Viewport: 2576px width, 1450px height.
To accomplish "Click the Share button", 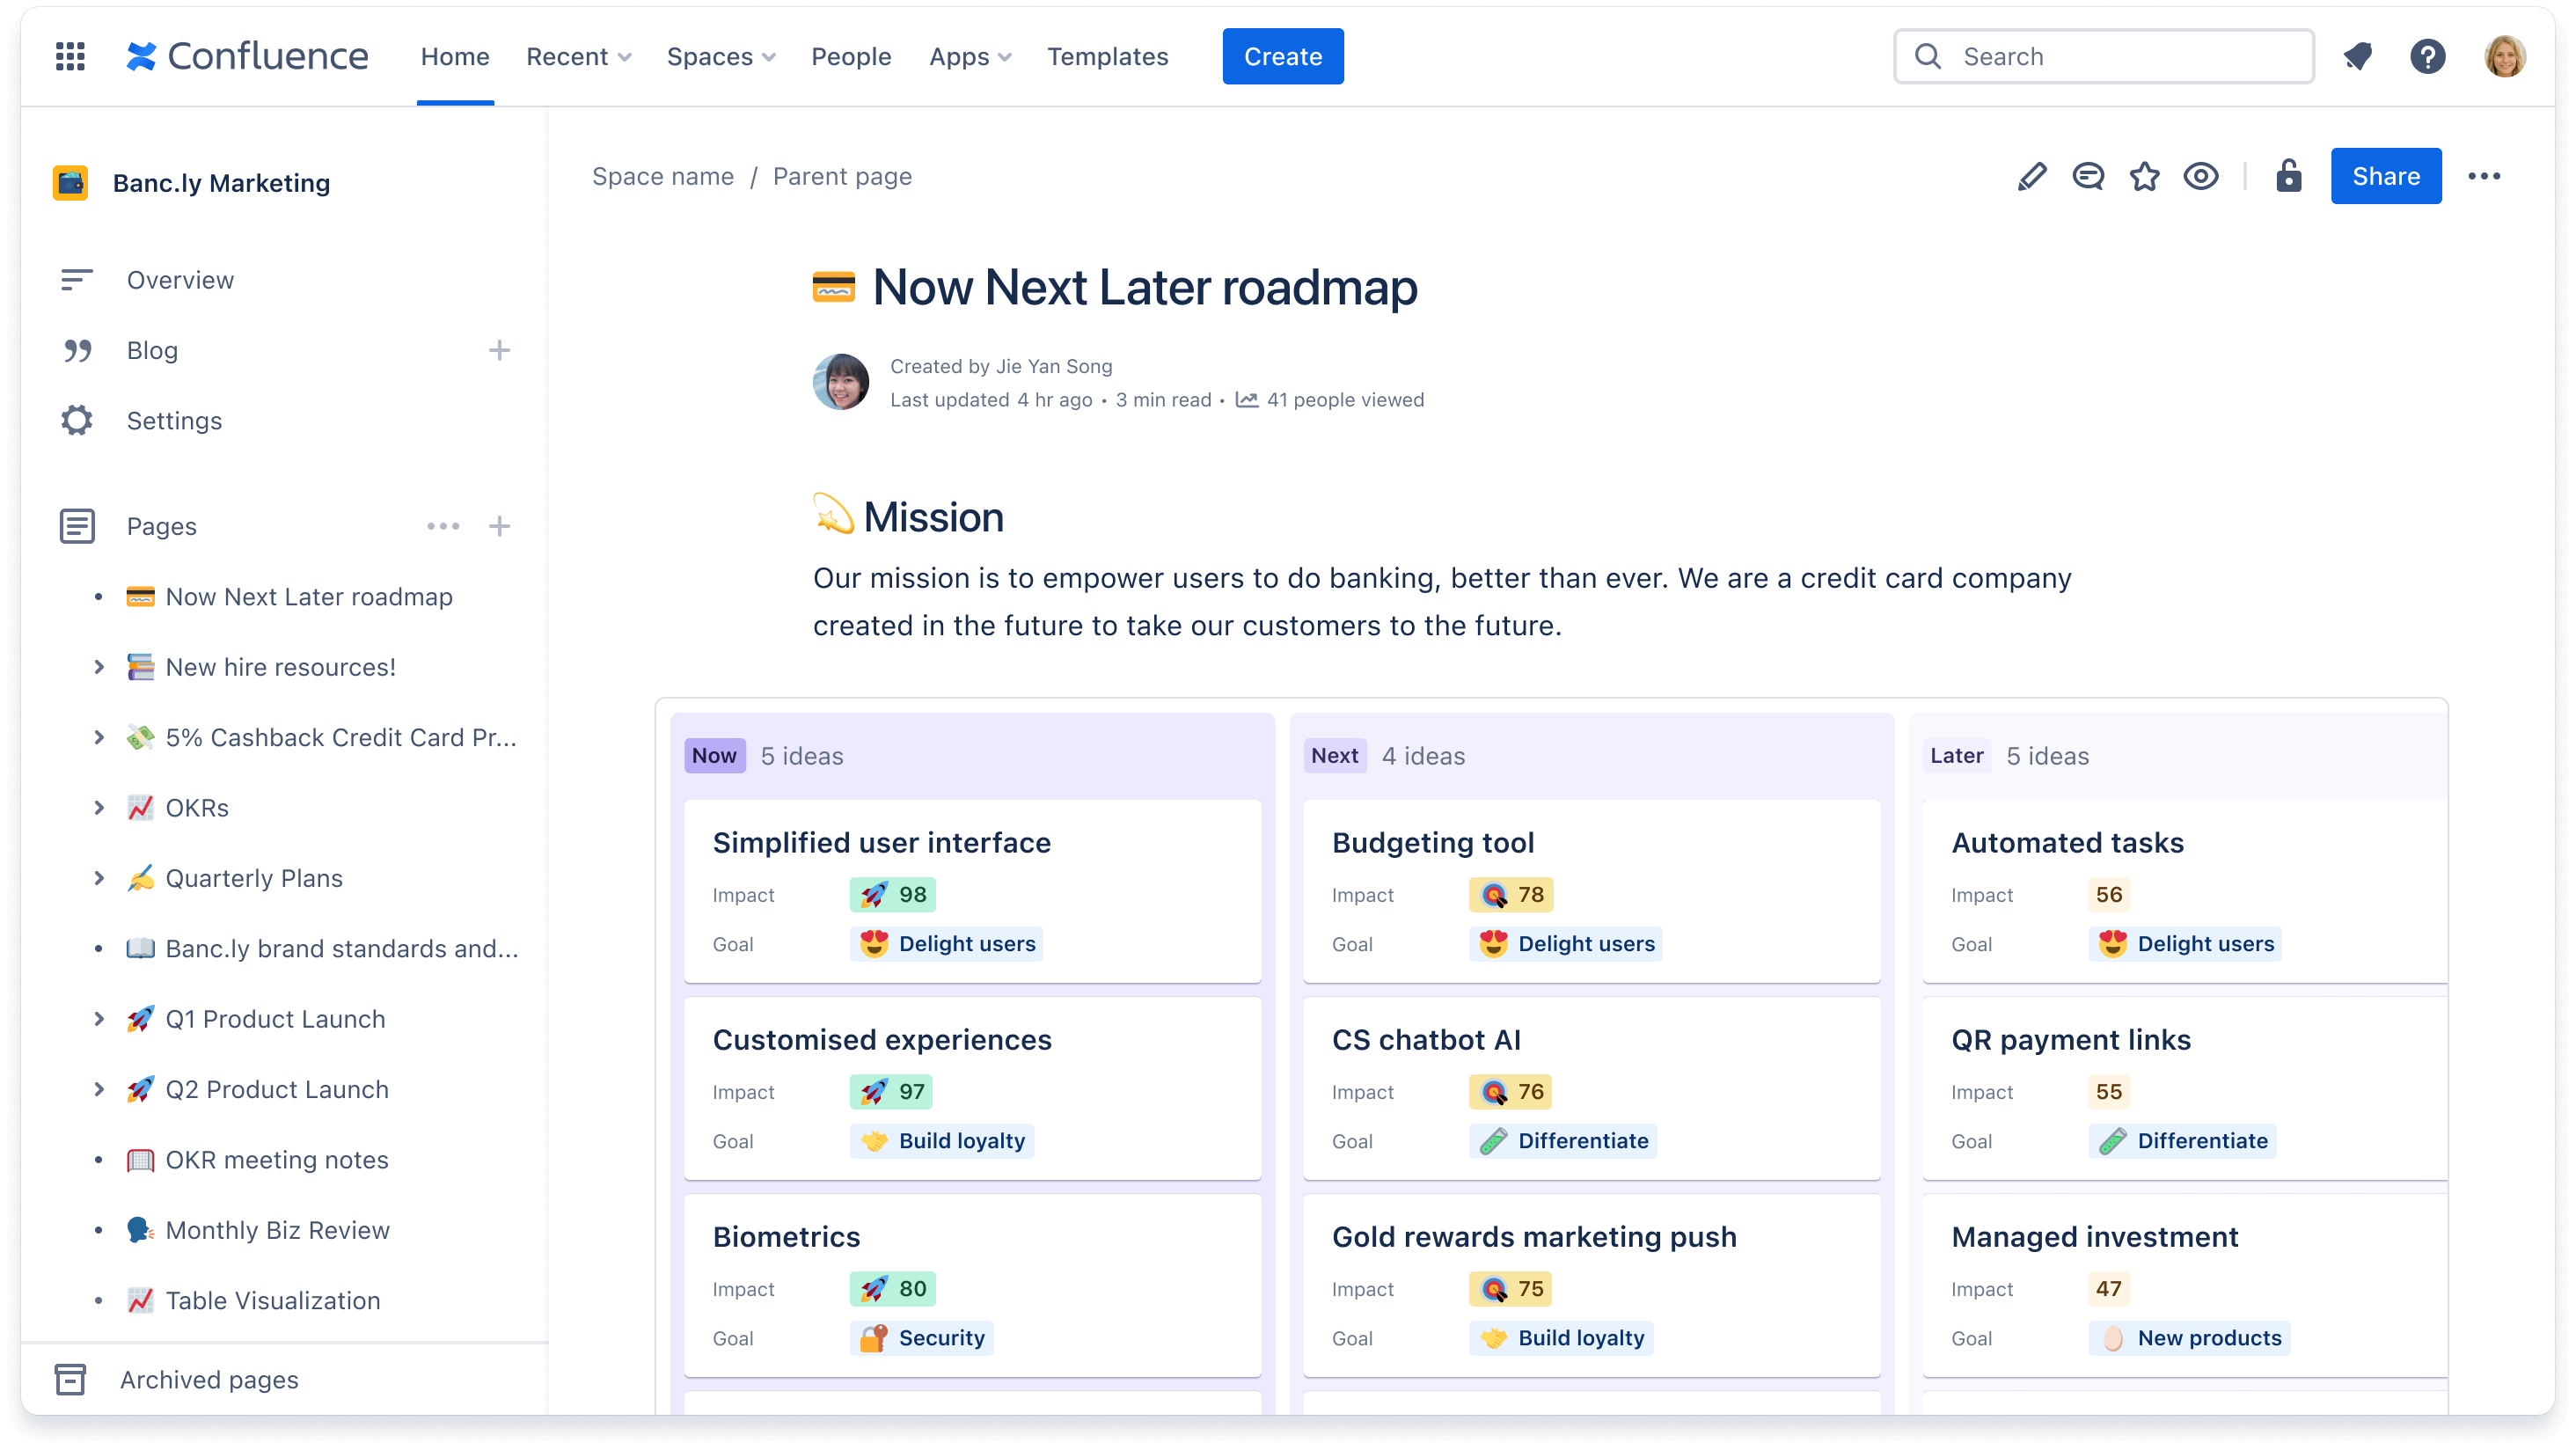I will [x=2385, y=175].
